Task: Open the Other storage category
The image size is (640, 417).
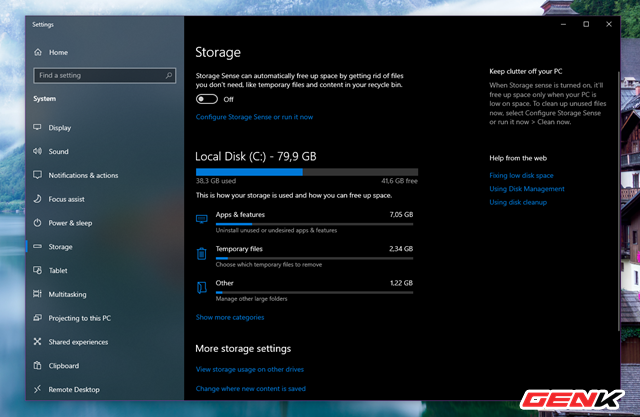Action: (224, 284)
